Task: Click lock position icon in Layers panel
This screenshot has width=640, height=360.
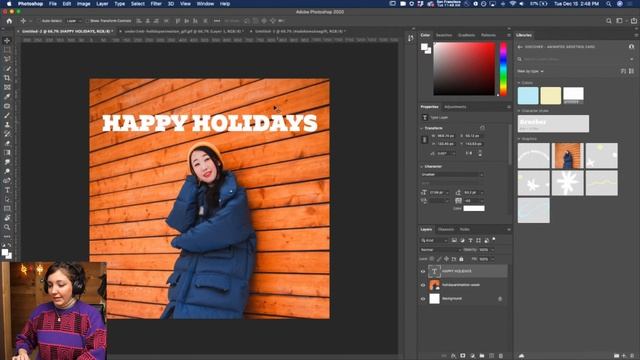Action: coord(447,259)
